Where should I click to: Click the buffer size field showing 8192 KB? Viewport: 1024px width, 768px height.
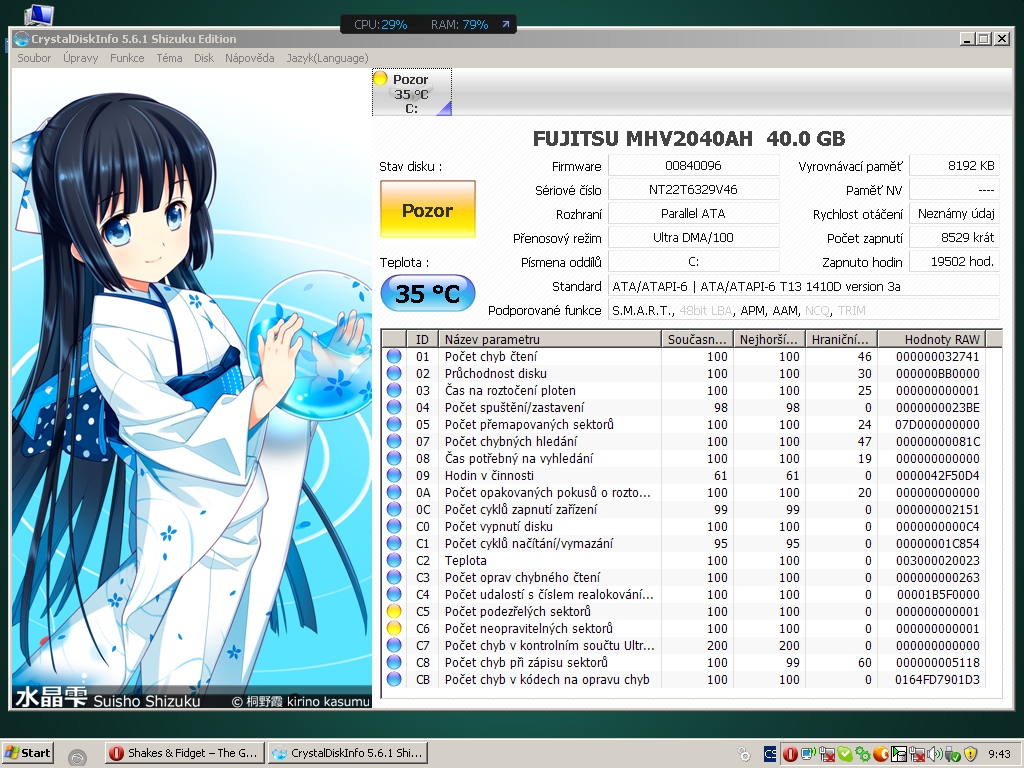coord(954,165)
